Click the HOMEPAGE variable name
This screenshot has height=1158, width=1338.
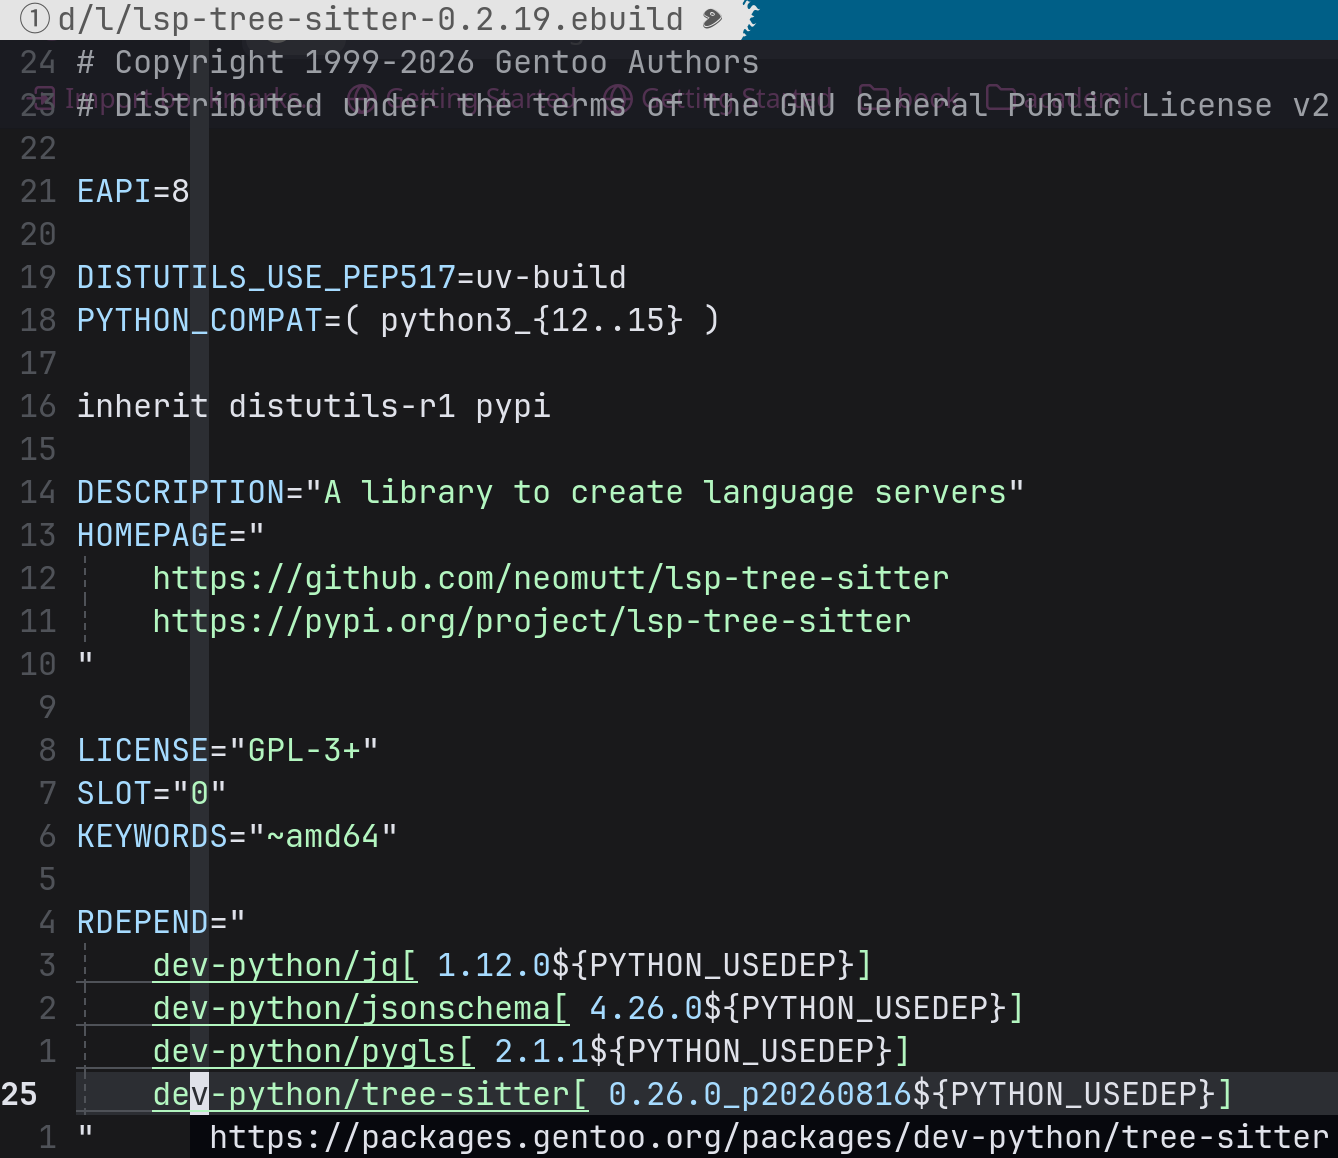[153, 535]
